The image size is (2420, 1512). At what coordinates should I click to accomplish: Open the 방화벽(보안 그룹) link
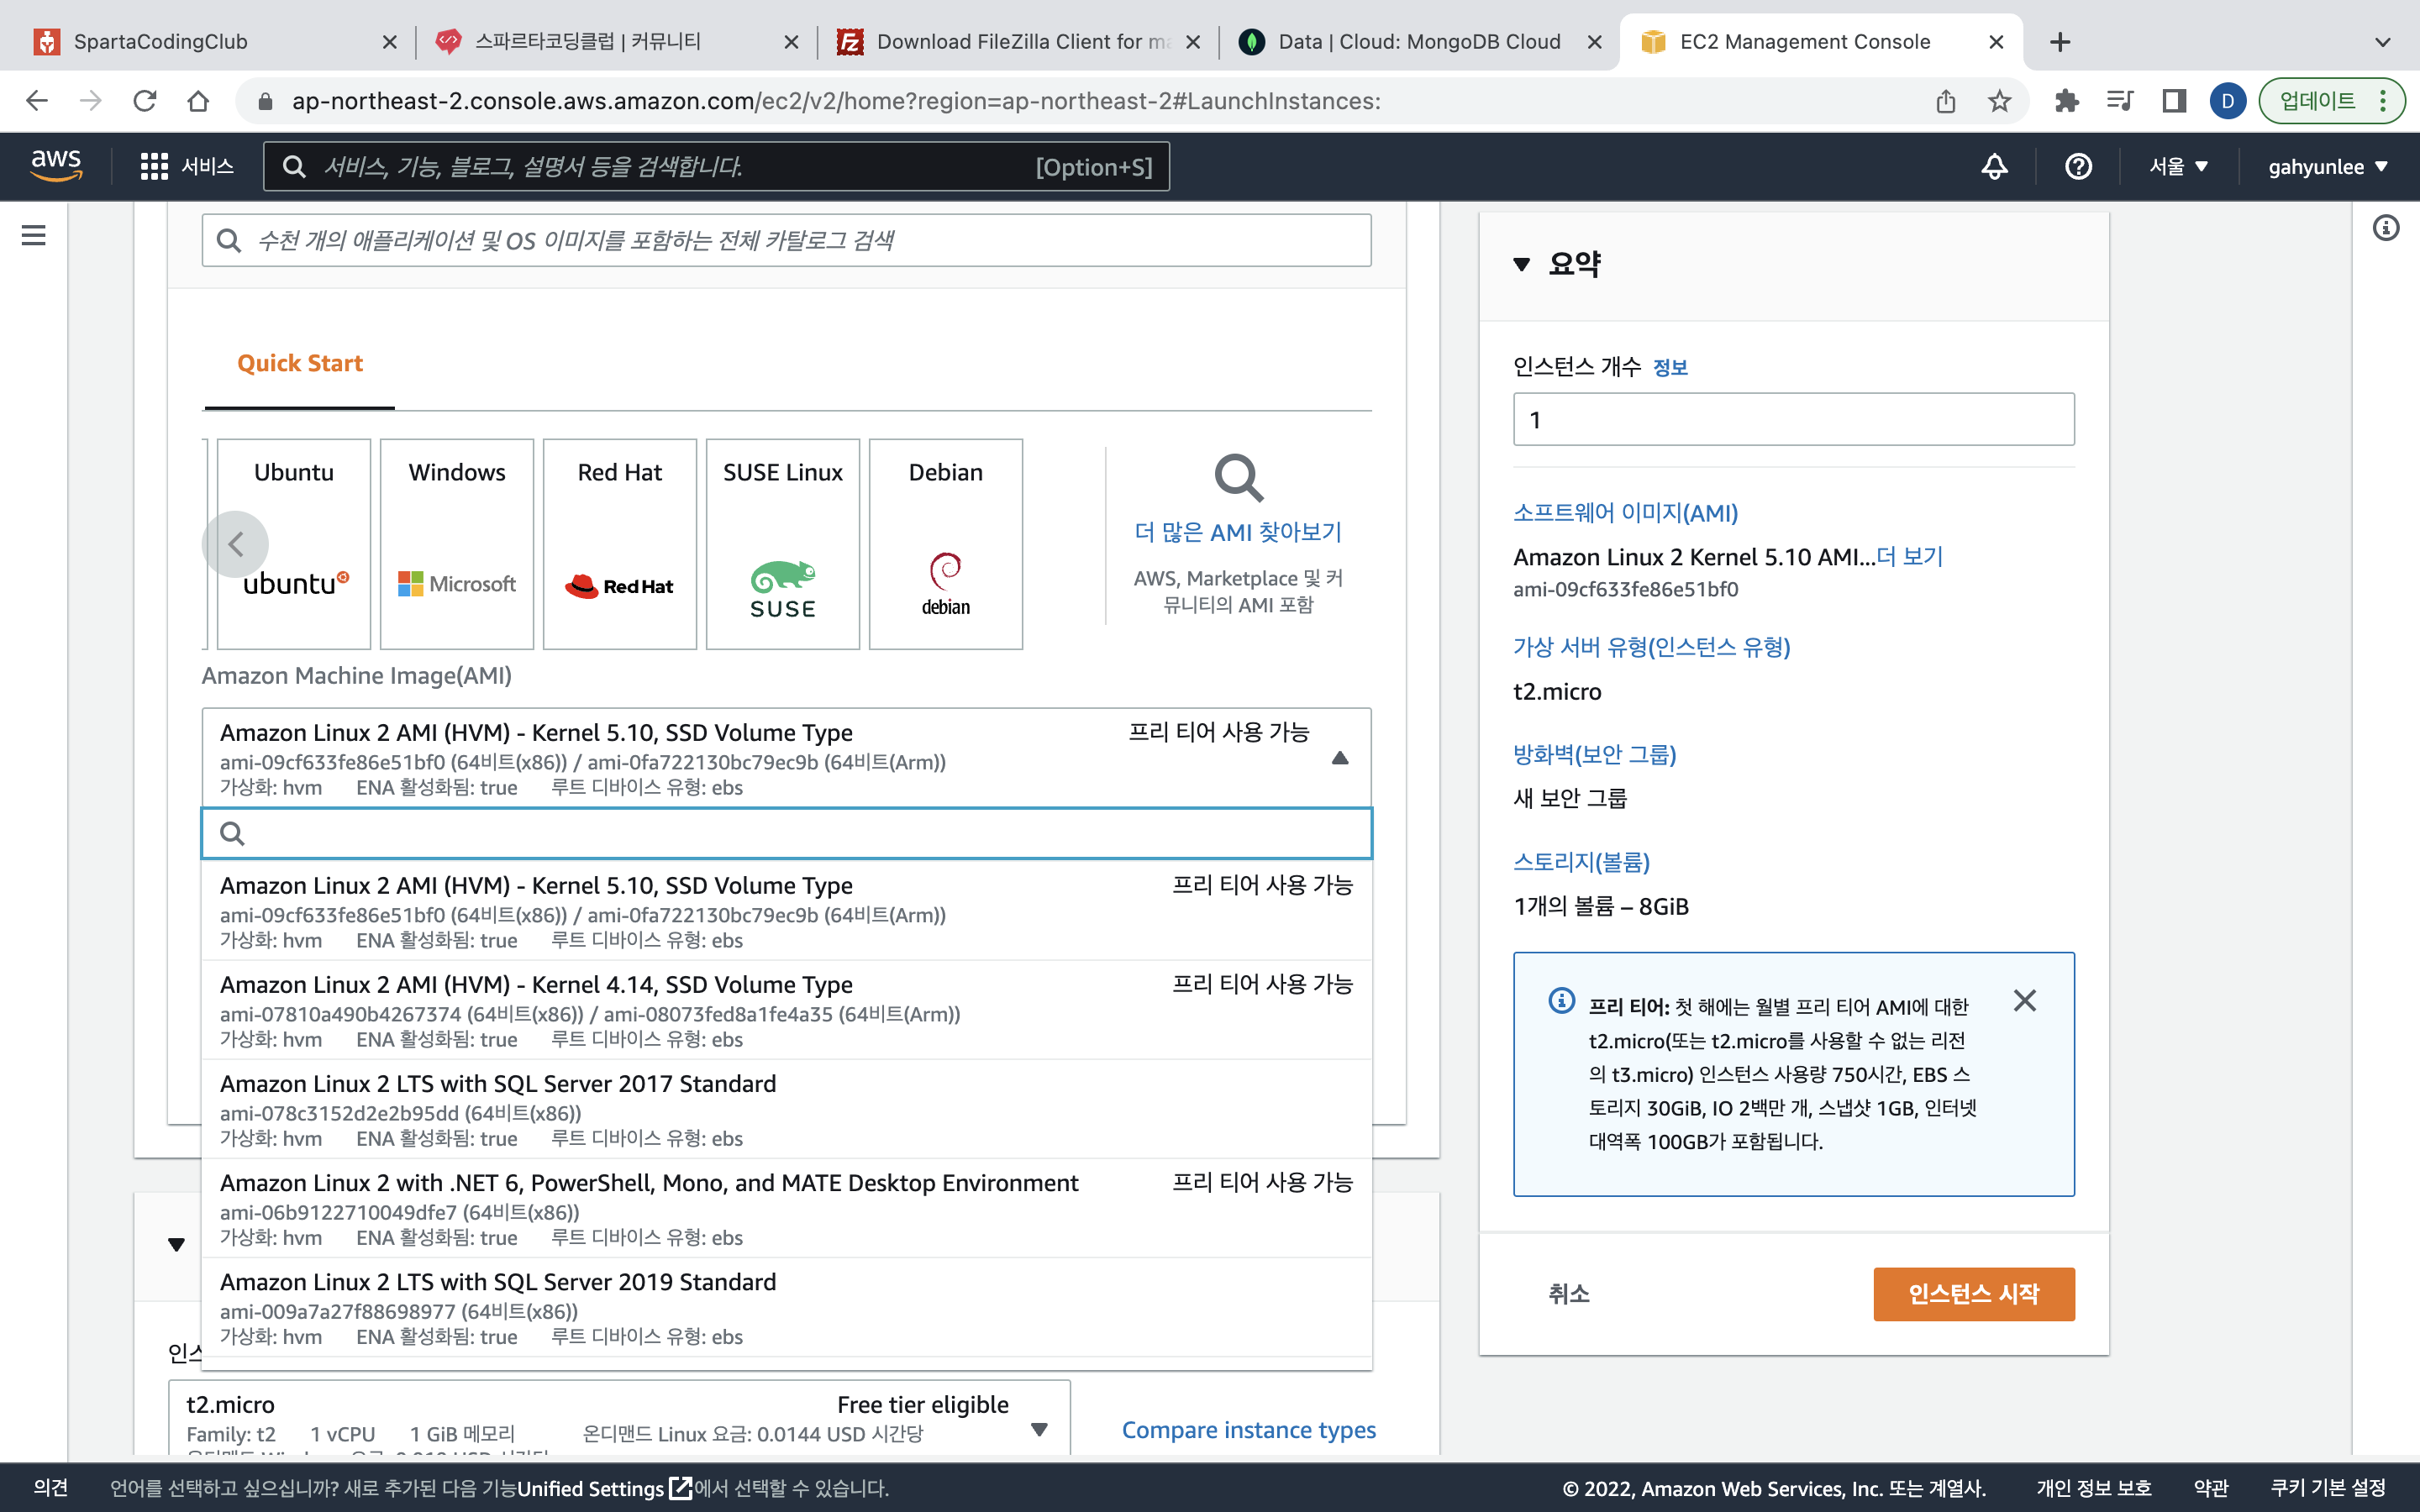(x=1594, y=754)
